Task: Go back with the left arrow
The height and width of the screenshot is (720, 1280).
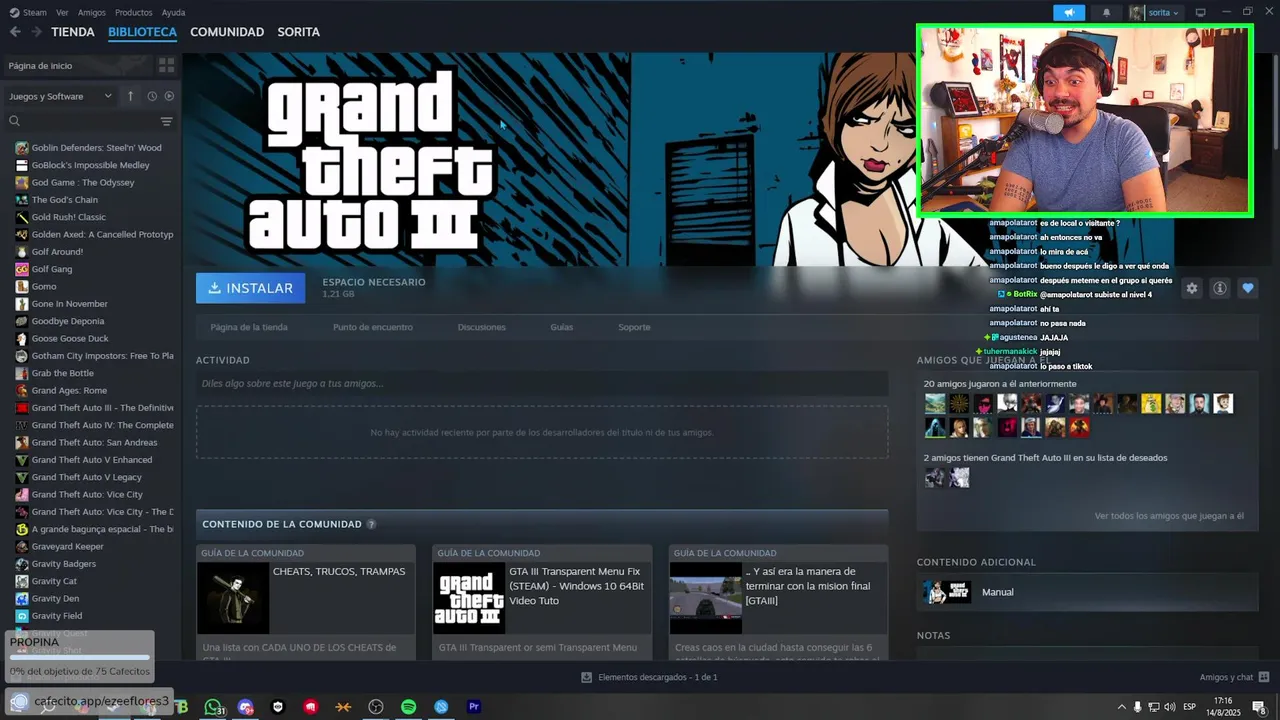Action: pyautogui.click(x=15, y=32)
